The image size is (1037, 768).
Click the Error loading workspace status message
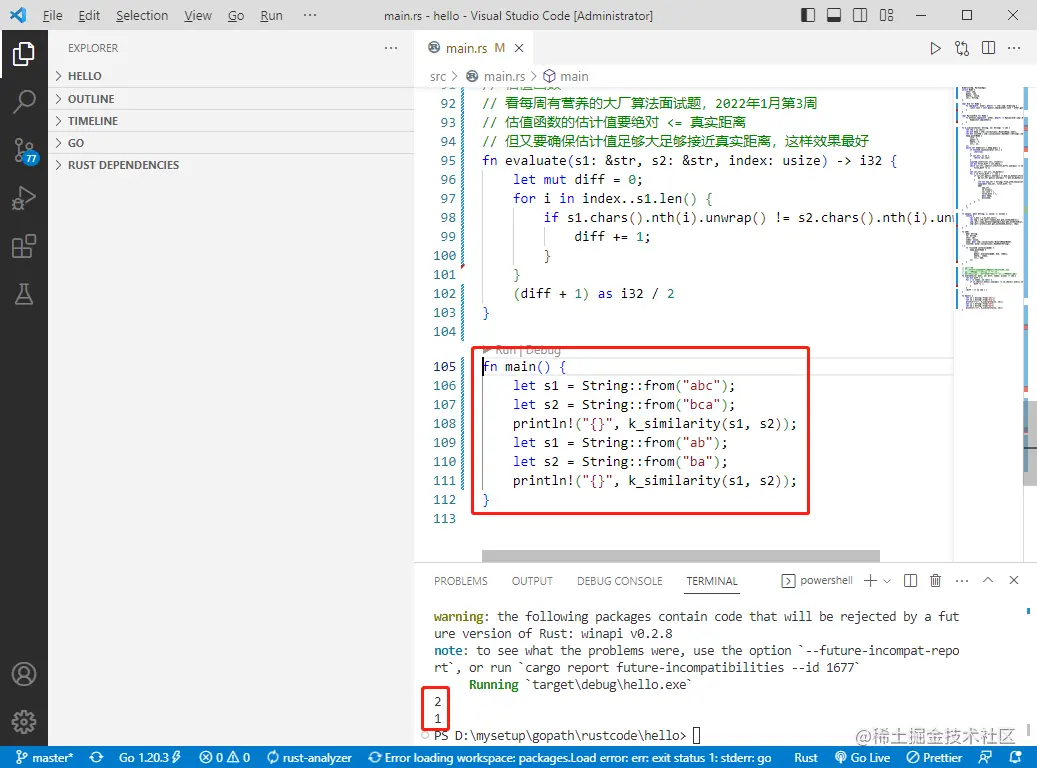coord(569,757)
